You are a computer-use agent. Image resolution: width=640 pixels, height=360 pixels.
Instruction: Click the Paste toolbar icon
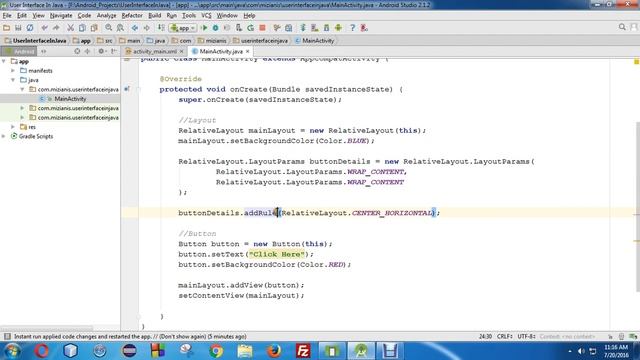point(94,28)
